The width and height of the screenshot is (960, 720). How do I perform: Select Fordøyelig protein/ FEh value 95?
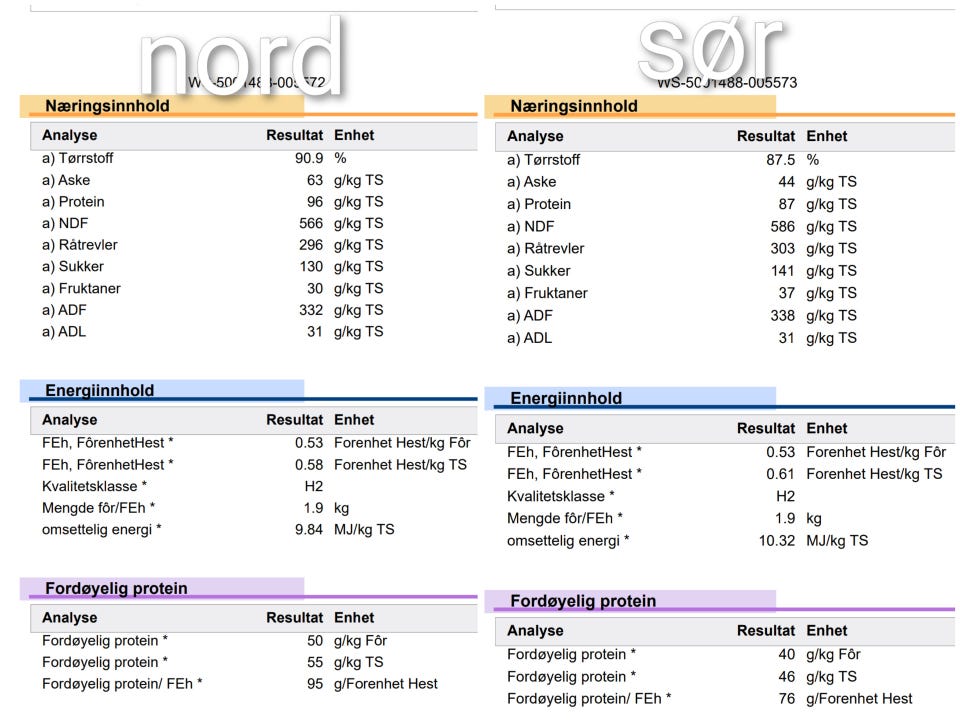[x=315, y=683]
